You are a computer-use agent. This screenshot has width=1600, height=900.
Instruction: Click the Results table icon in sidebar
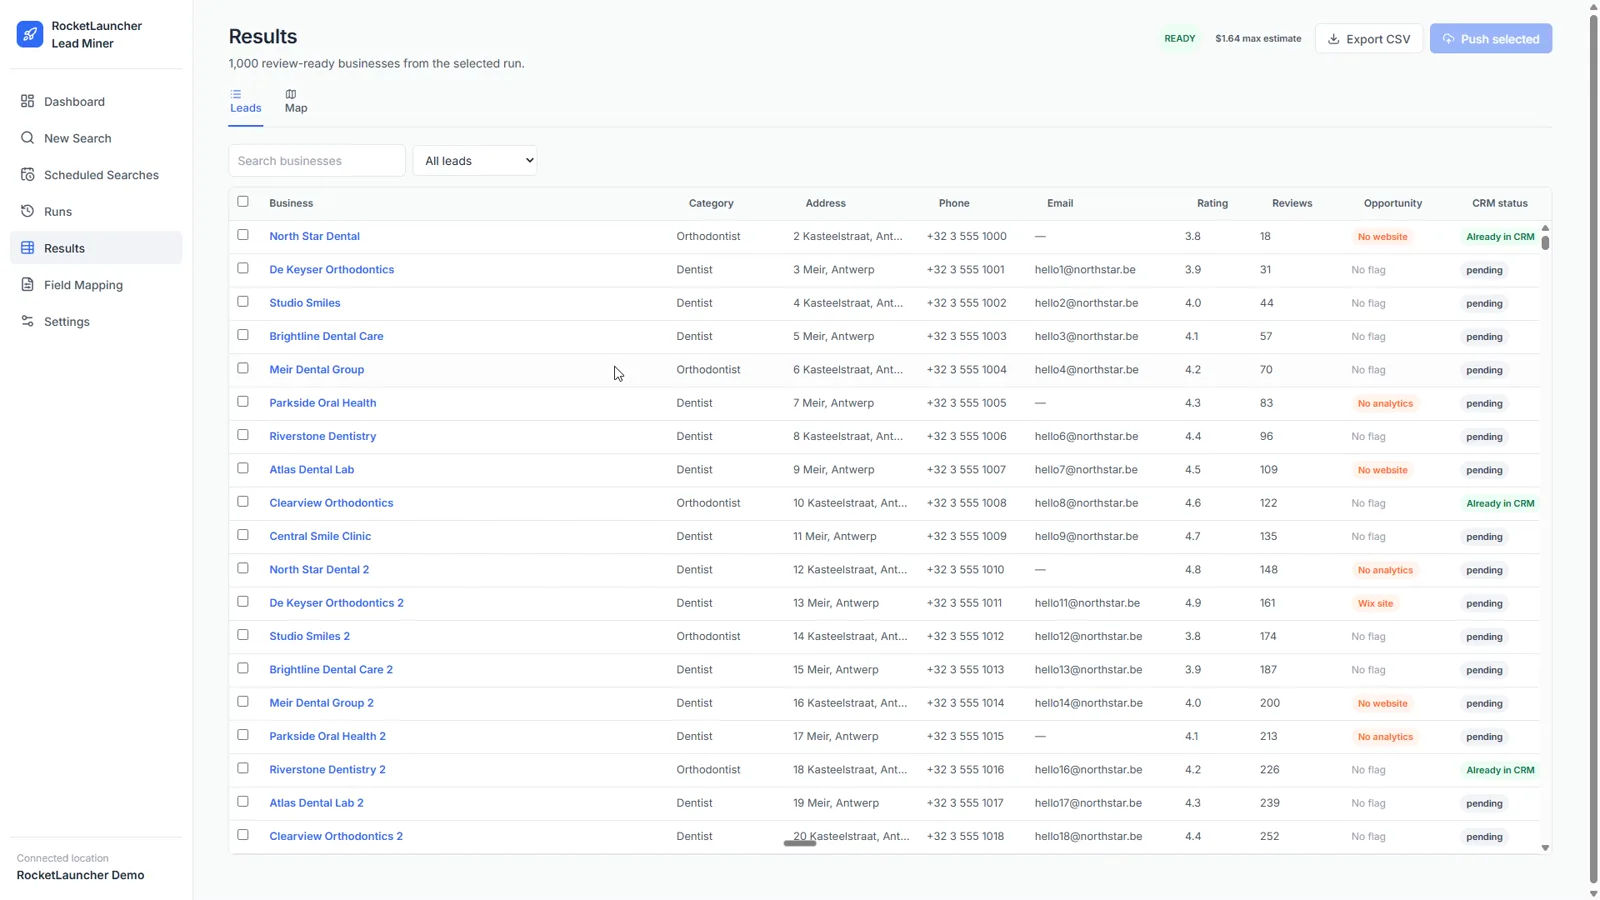27,248
